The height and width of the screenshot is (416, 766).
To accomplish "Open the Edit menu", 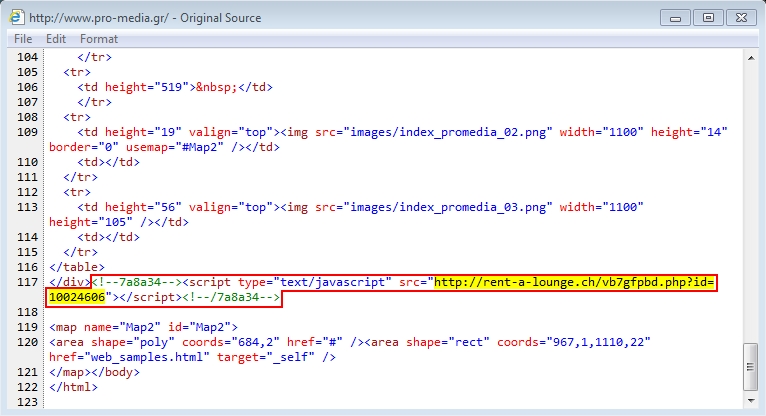I will [56, 39].
